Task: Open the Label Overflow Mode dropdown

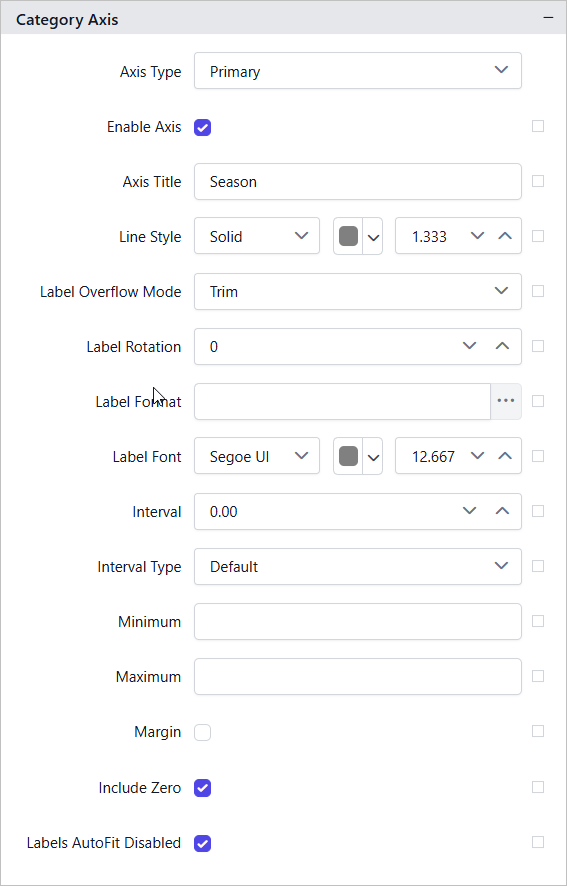Action: (357, 292)
